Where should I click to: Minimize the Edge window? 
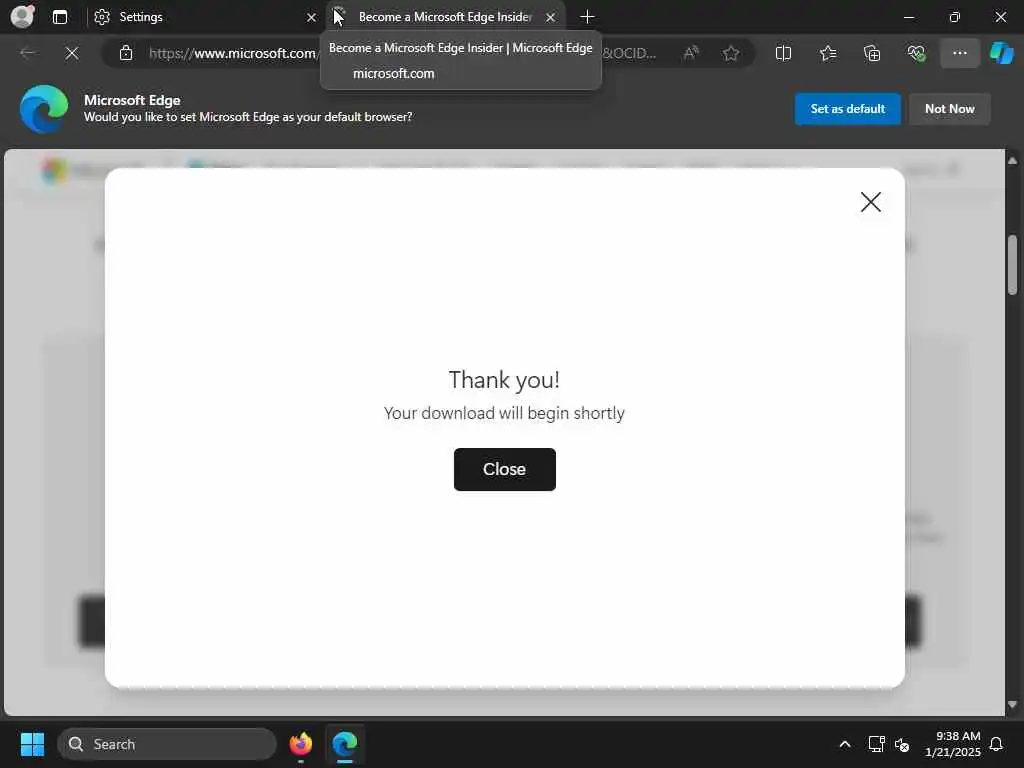(x=908, y=17)
